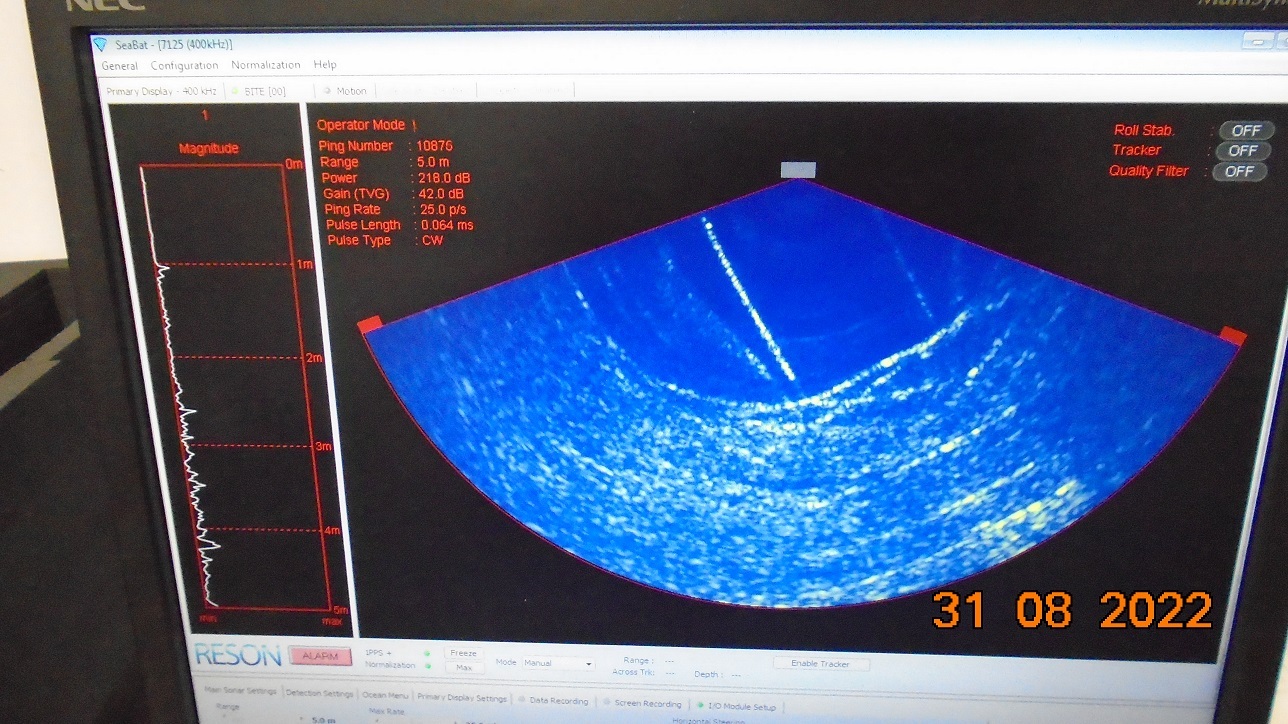Image resolution: width=1288 pixels, height=724 pixels.
Task: Open the Mode dropdown set to Manual
Action: [x=557, y=663]
